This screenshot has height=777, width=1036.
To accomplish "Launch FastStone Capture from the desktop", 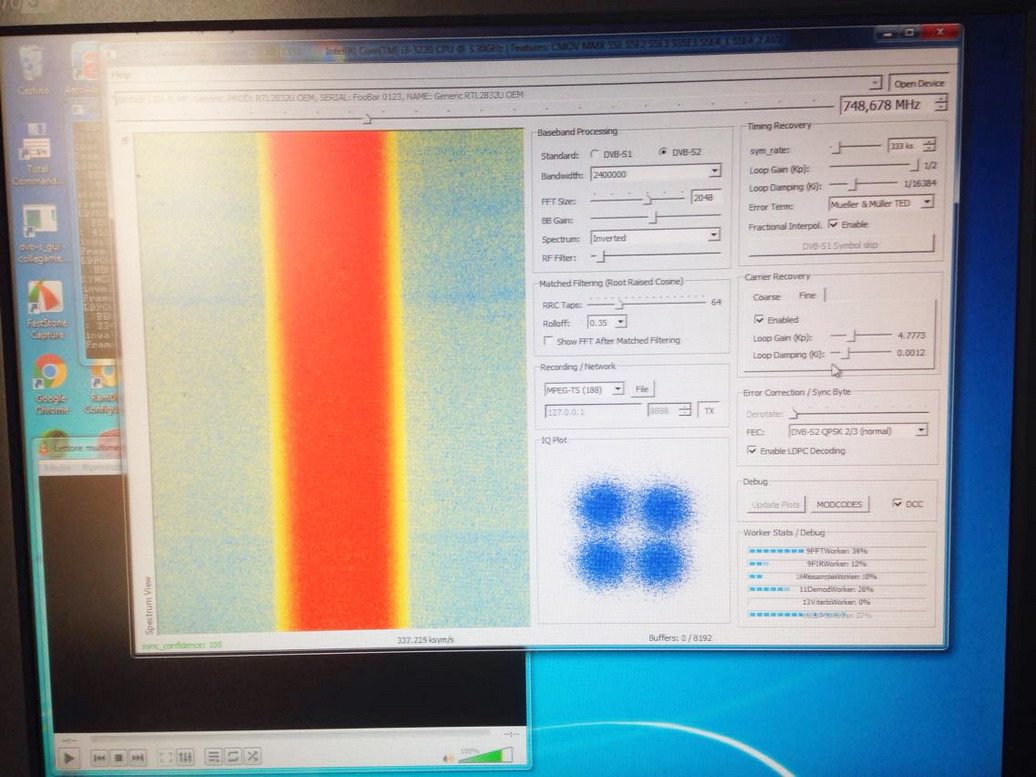I will (46, 309).
